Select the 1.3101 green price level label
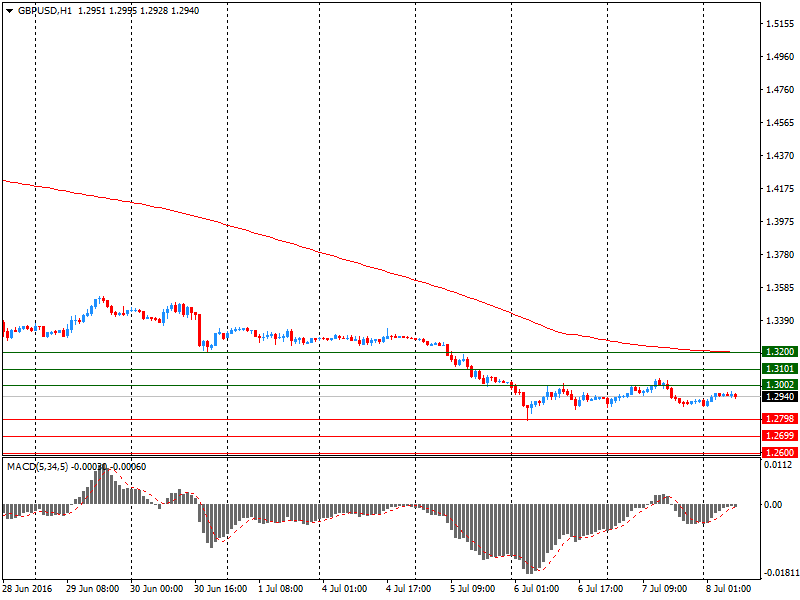 coord(780,368)
